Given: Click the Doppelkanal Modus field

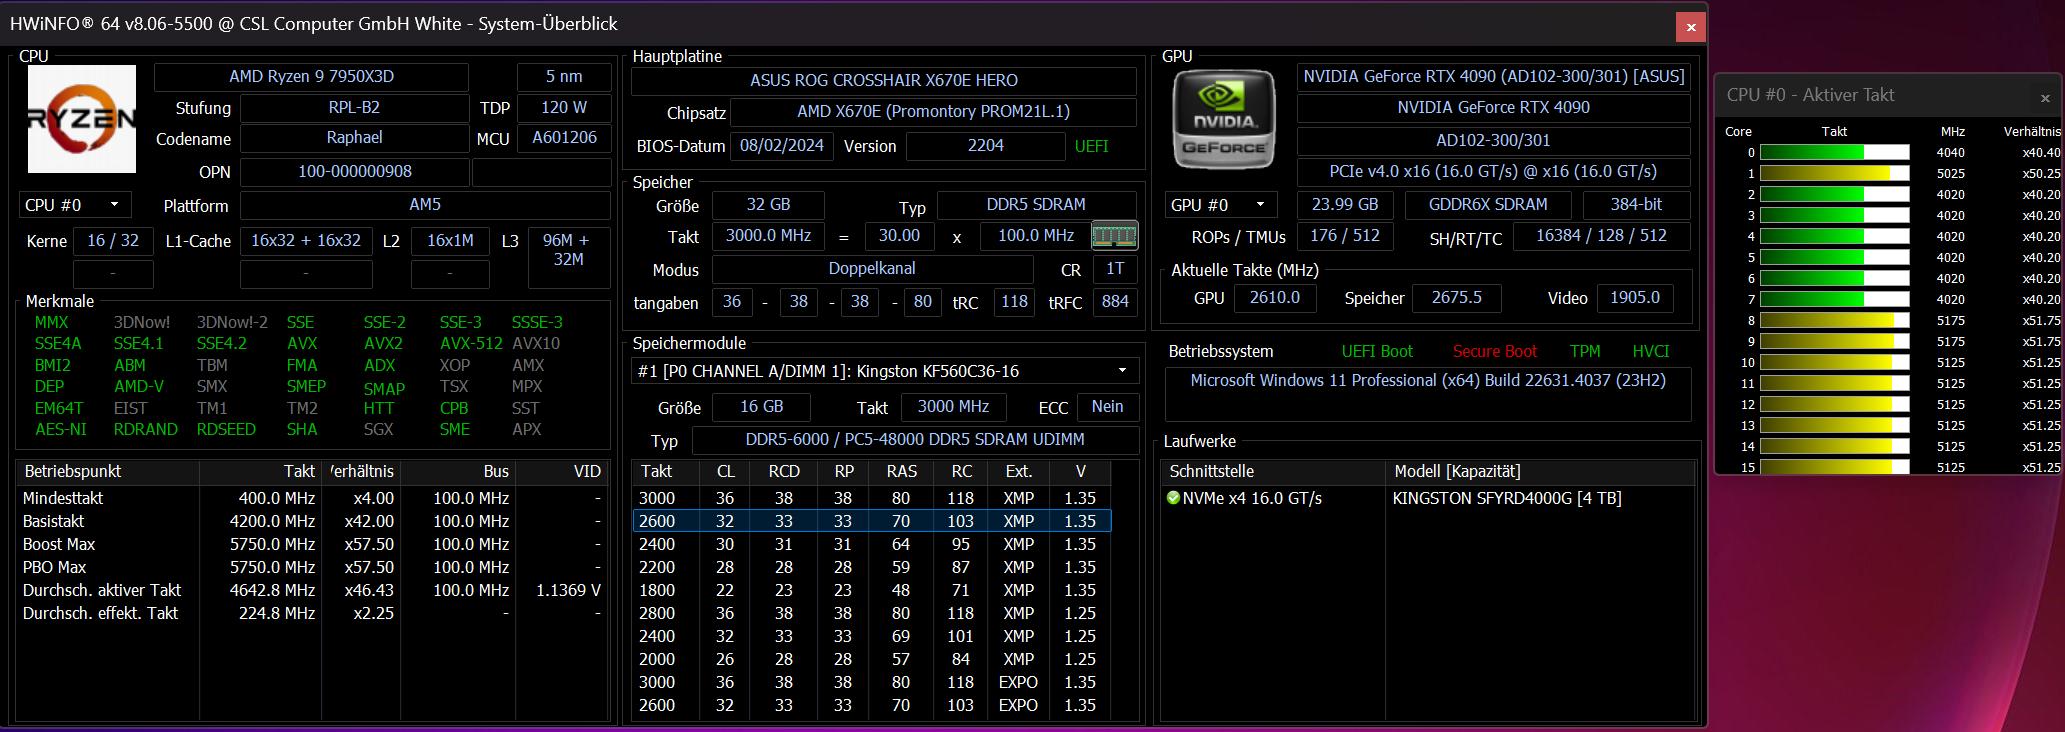Looking at the screenshot, I should [872, 269].
